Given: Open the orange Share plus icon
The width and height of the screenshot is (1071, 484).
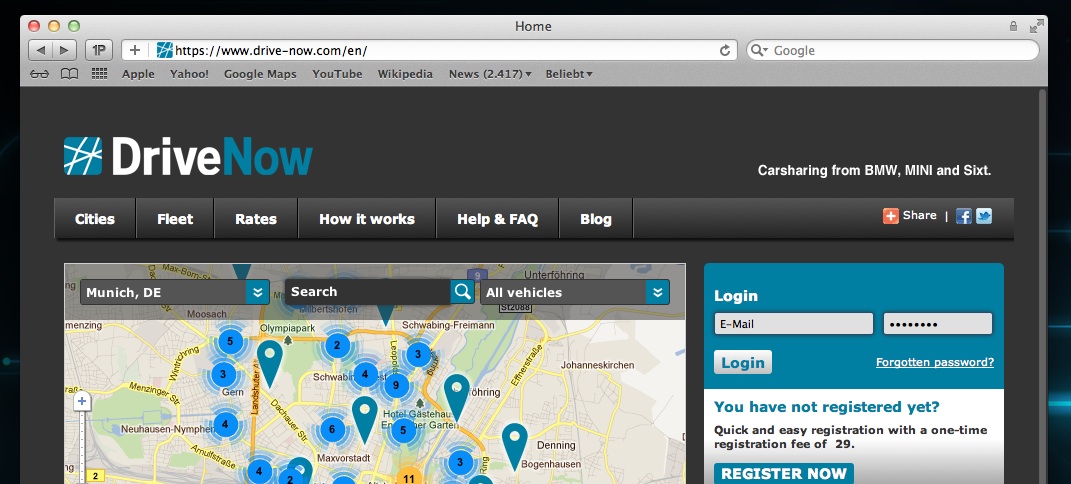Looking at the screenshot, I should [x=891, y=216].
